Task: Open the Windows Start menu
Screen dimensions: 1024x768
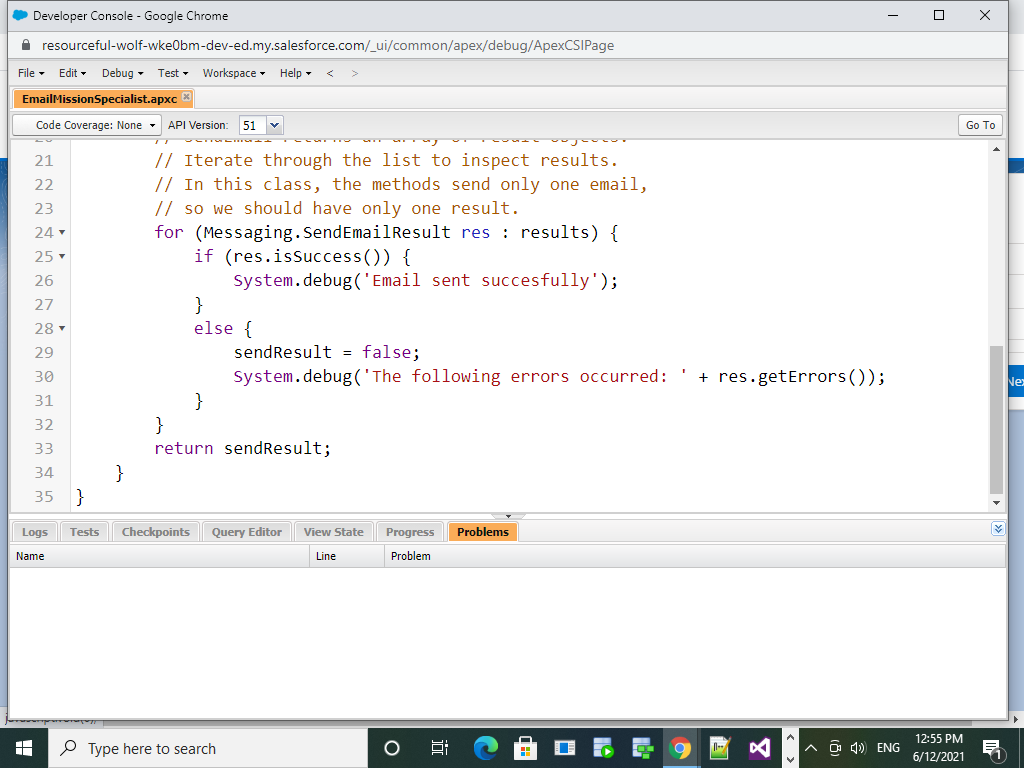Action: [22, 747]
